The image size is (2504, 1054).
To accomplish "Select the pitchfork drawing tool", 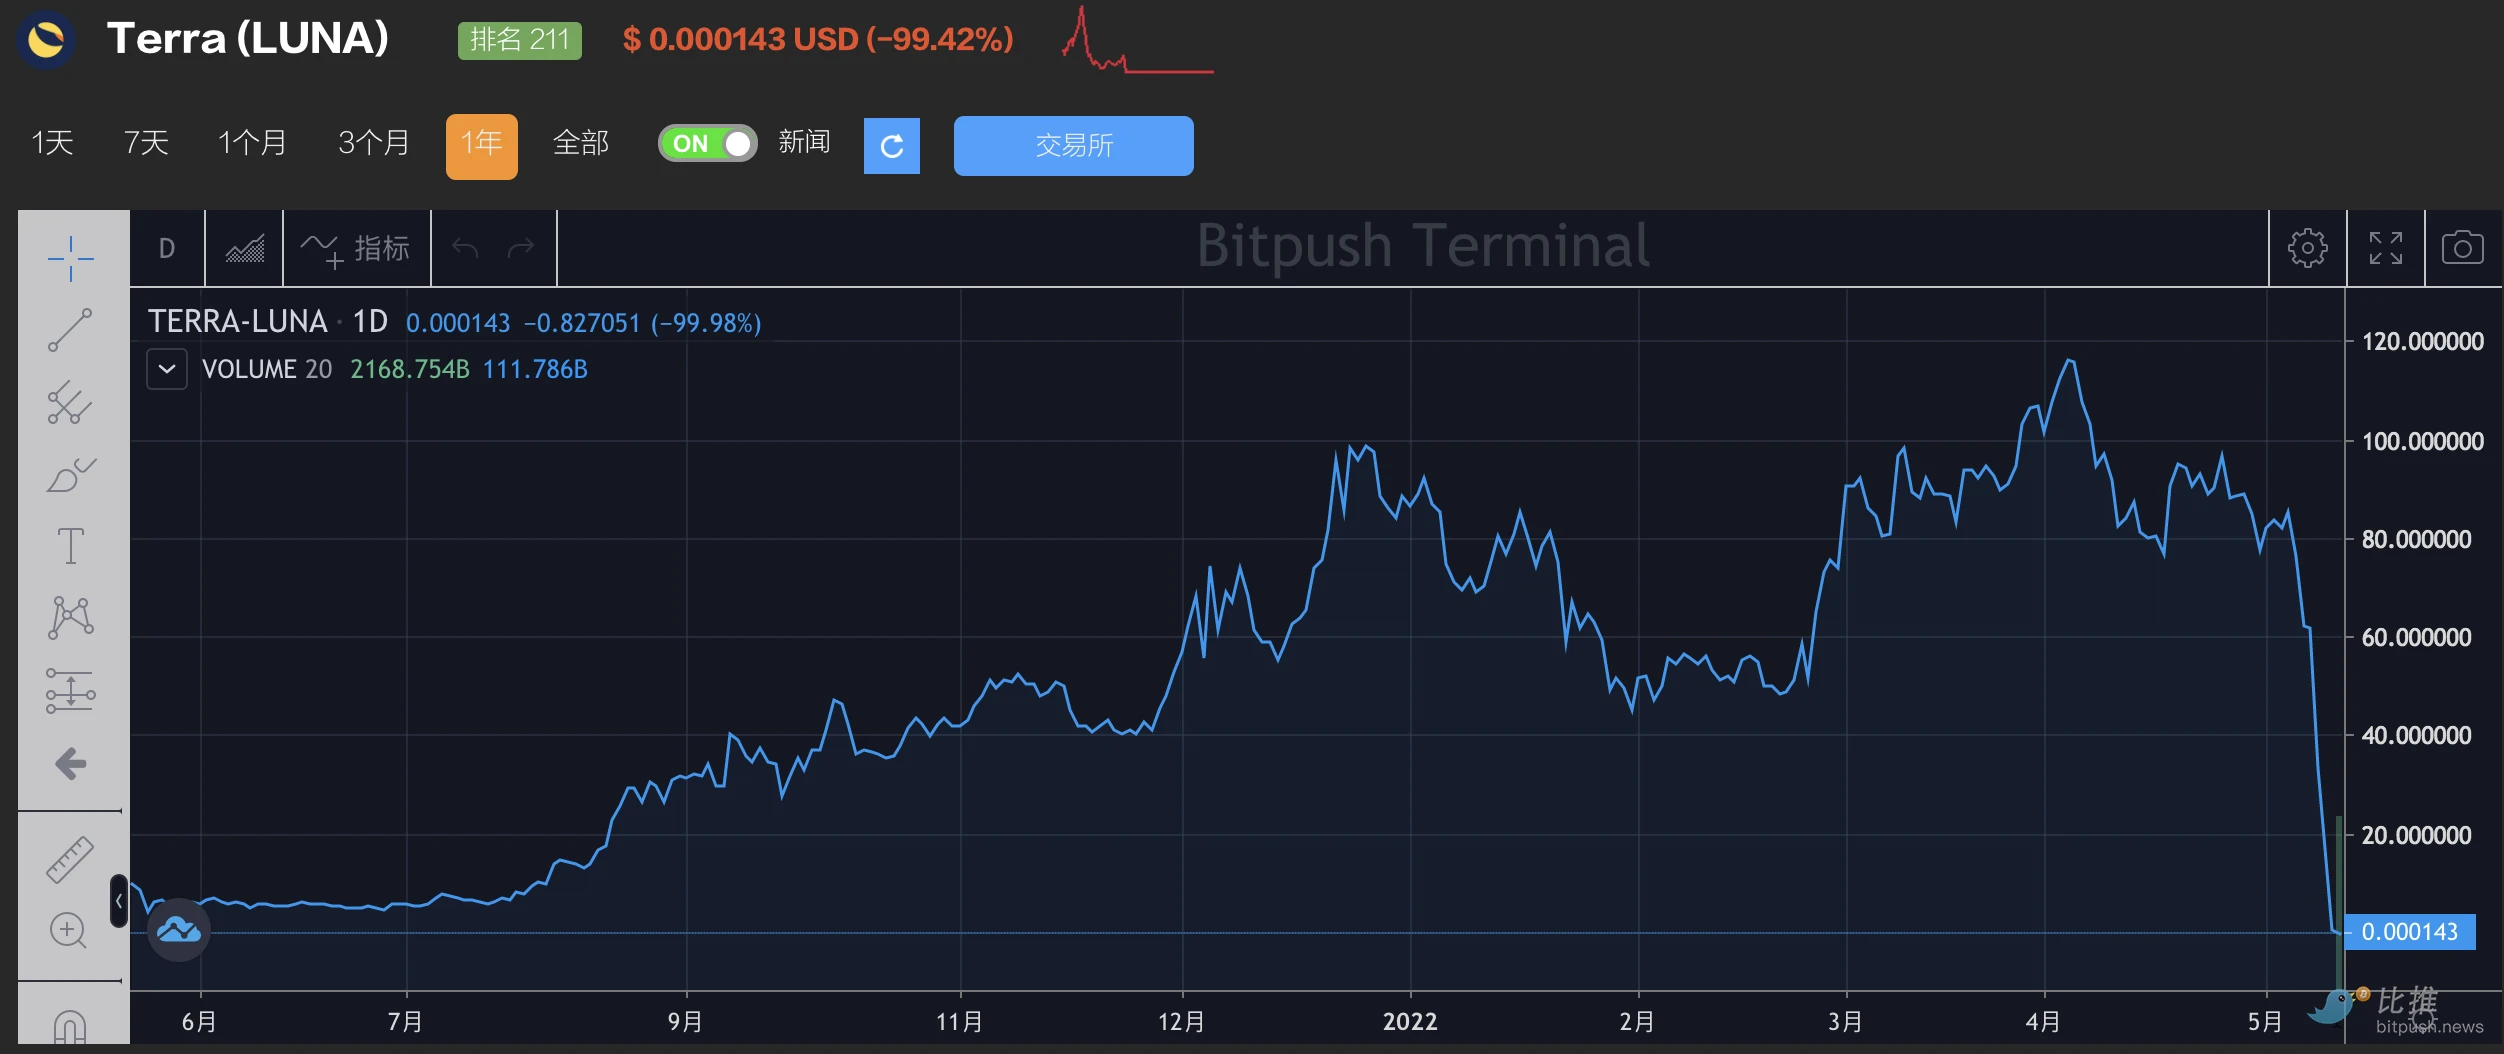I will pyautogui.click(x=71, y=402).
